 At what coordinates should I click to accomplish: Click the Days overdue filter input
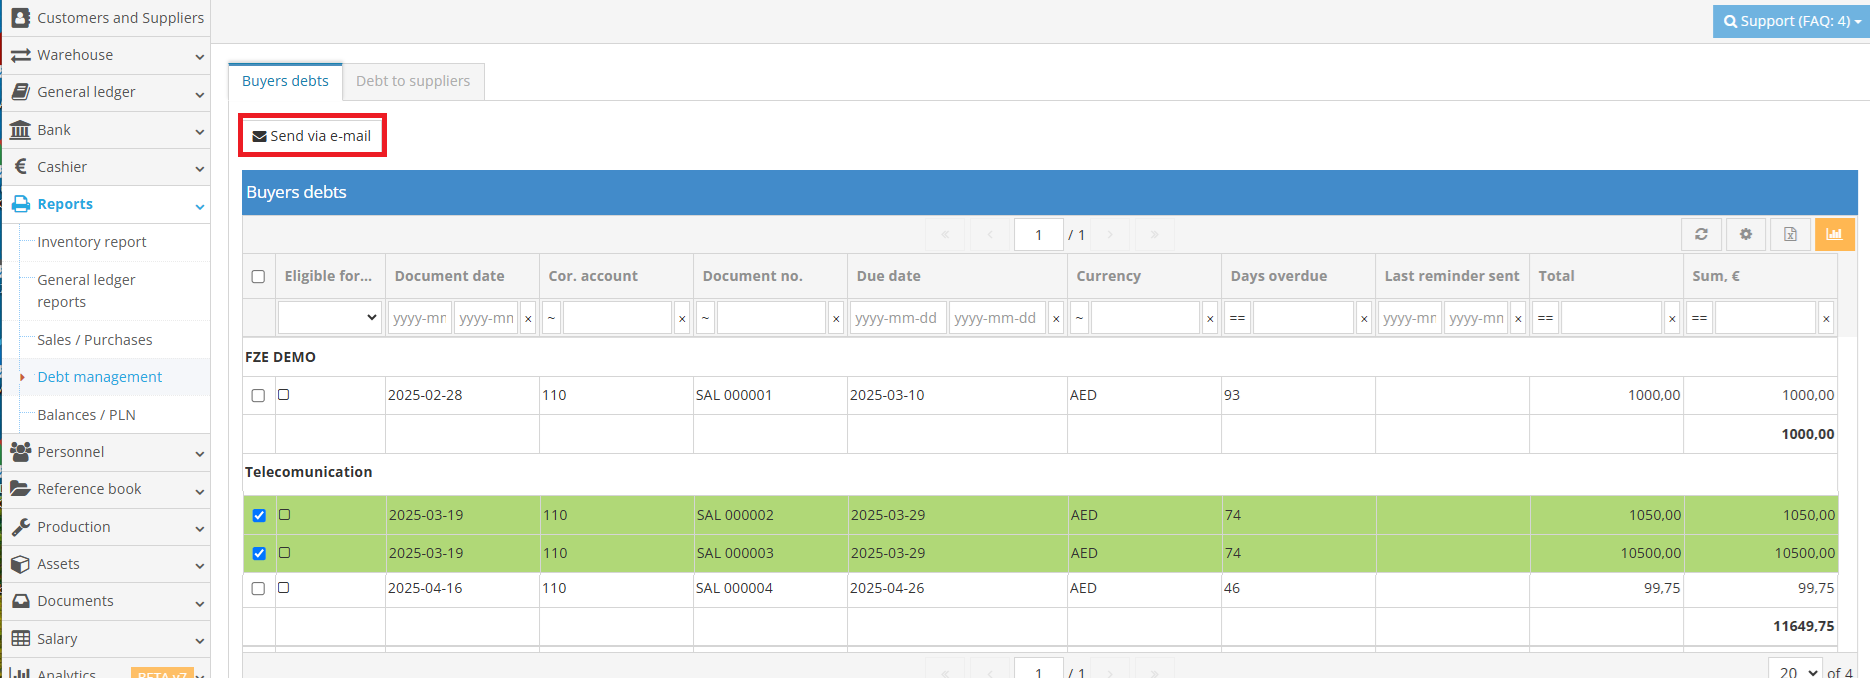[1302, 318]
